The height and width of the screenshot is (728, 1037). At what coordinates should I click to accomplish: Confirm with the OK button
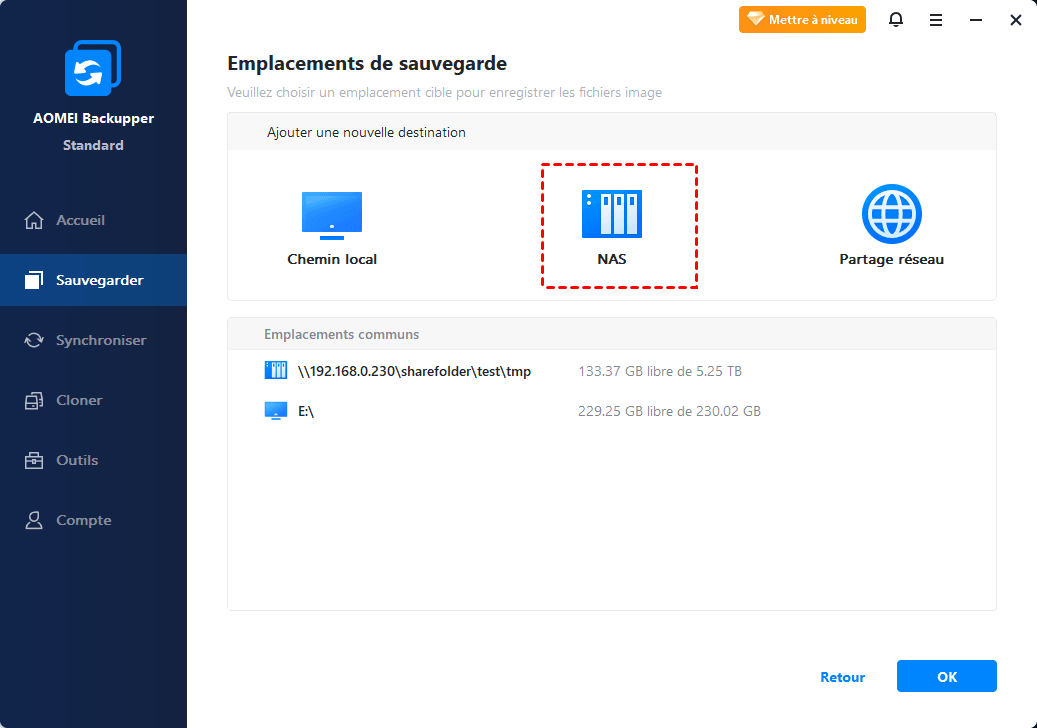946,676
